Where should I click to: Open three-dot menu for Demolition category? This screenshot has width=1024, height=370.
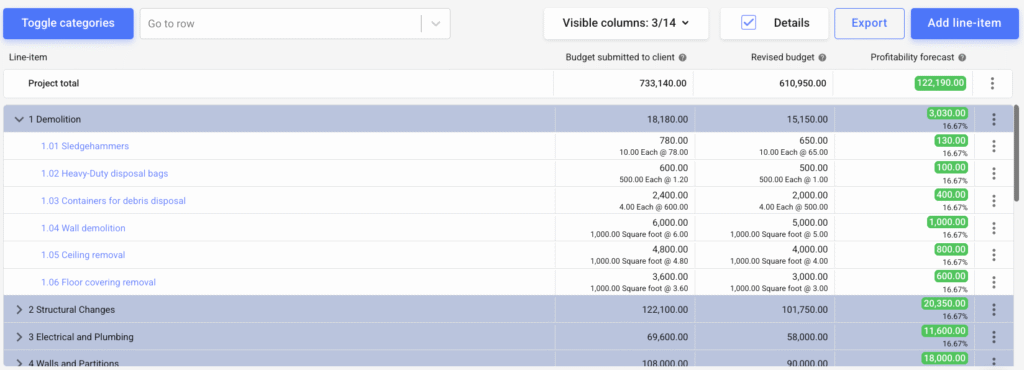tap(993, 119)
